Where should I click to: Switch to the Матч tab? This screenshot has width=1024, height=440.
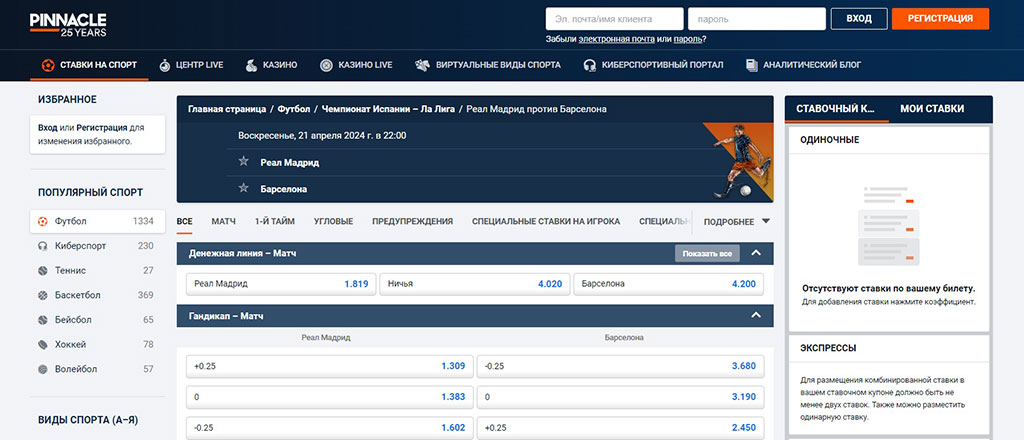(x=223, y=221)
